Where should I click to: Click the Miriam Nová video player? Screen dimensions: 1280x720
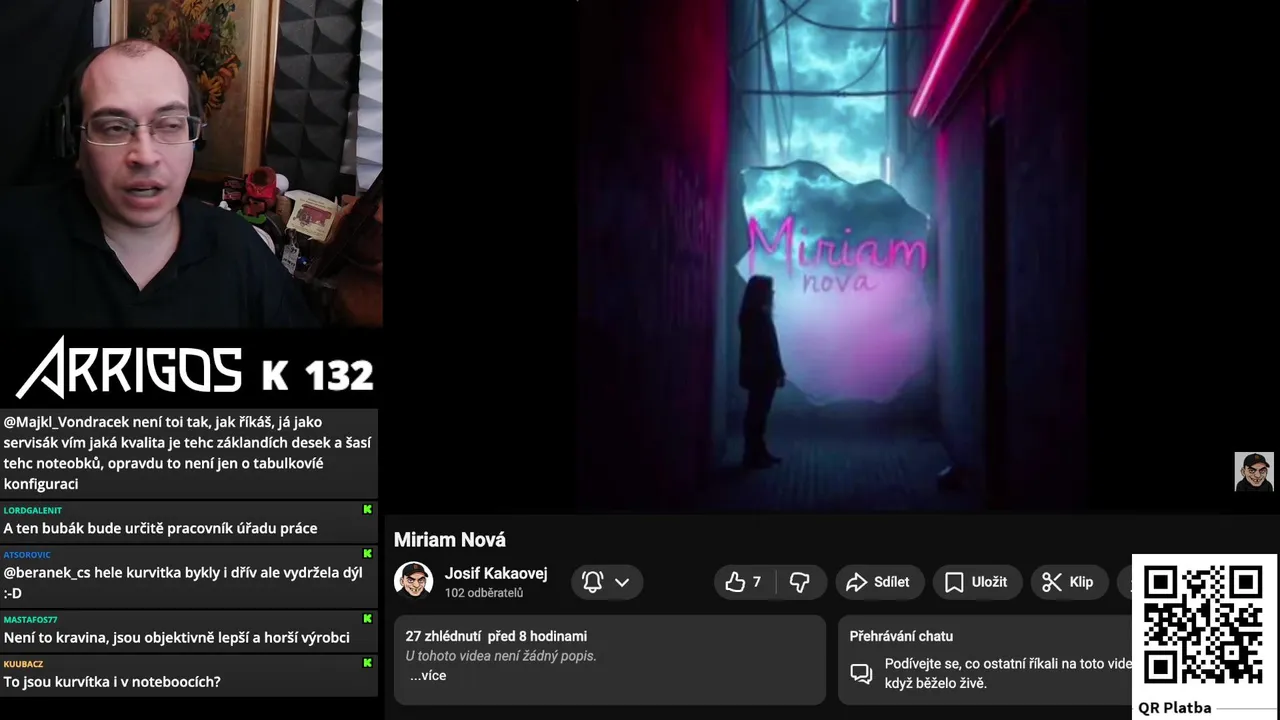[832, 256]
